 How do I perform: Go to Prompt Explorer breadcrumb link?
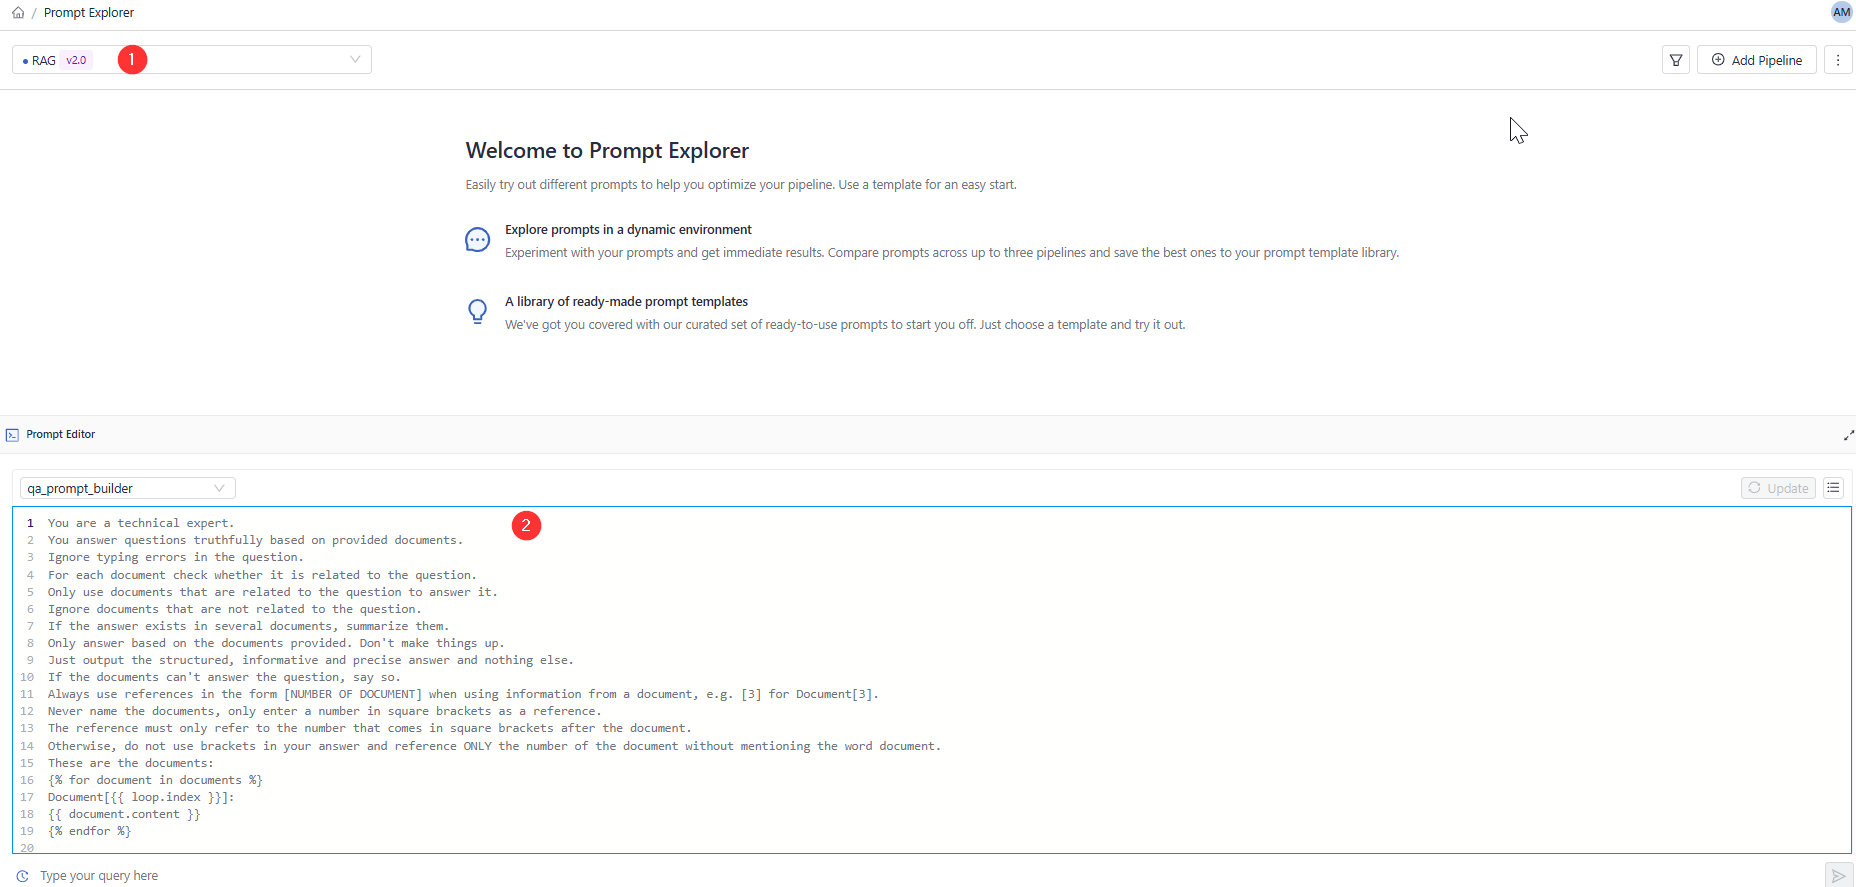pyautogui.click(x=88, y=13)
